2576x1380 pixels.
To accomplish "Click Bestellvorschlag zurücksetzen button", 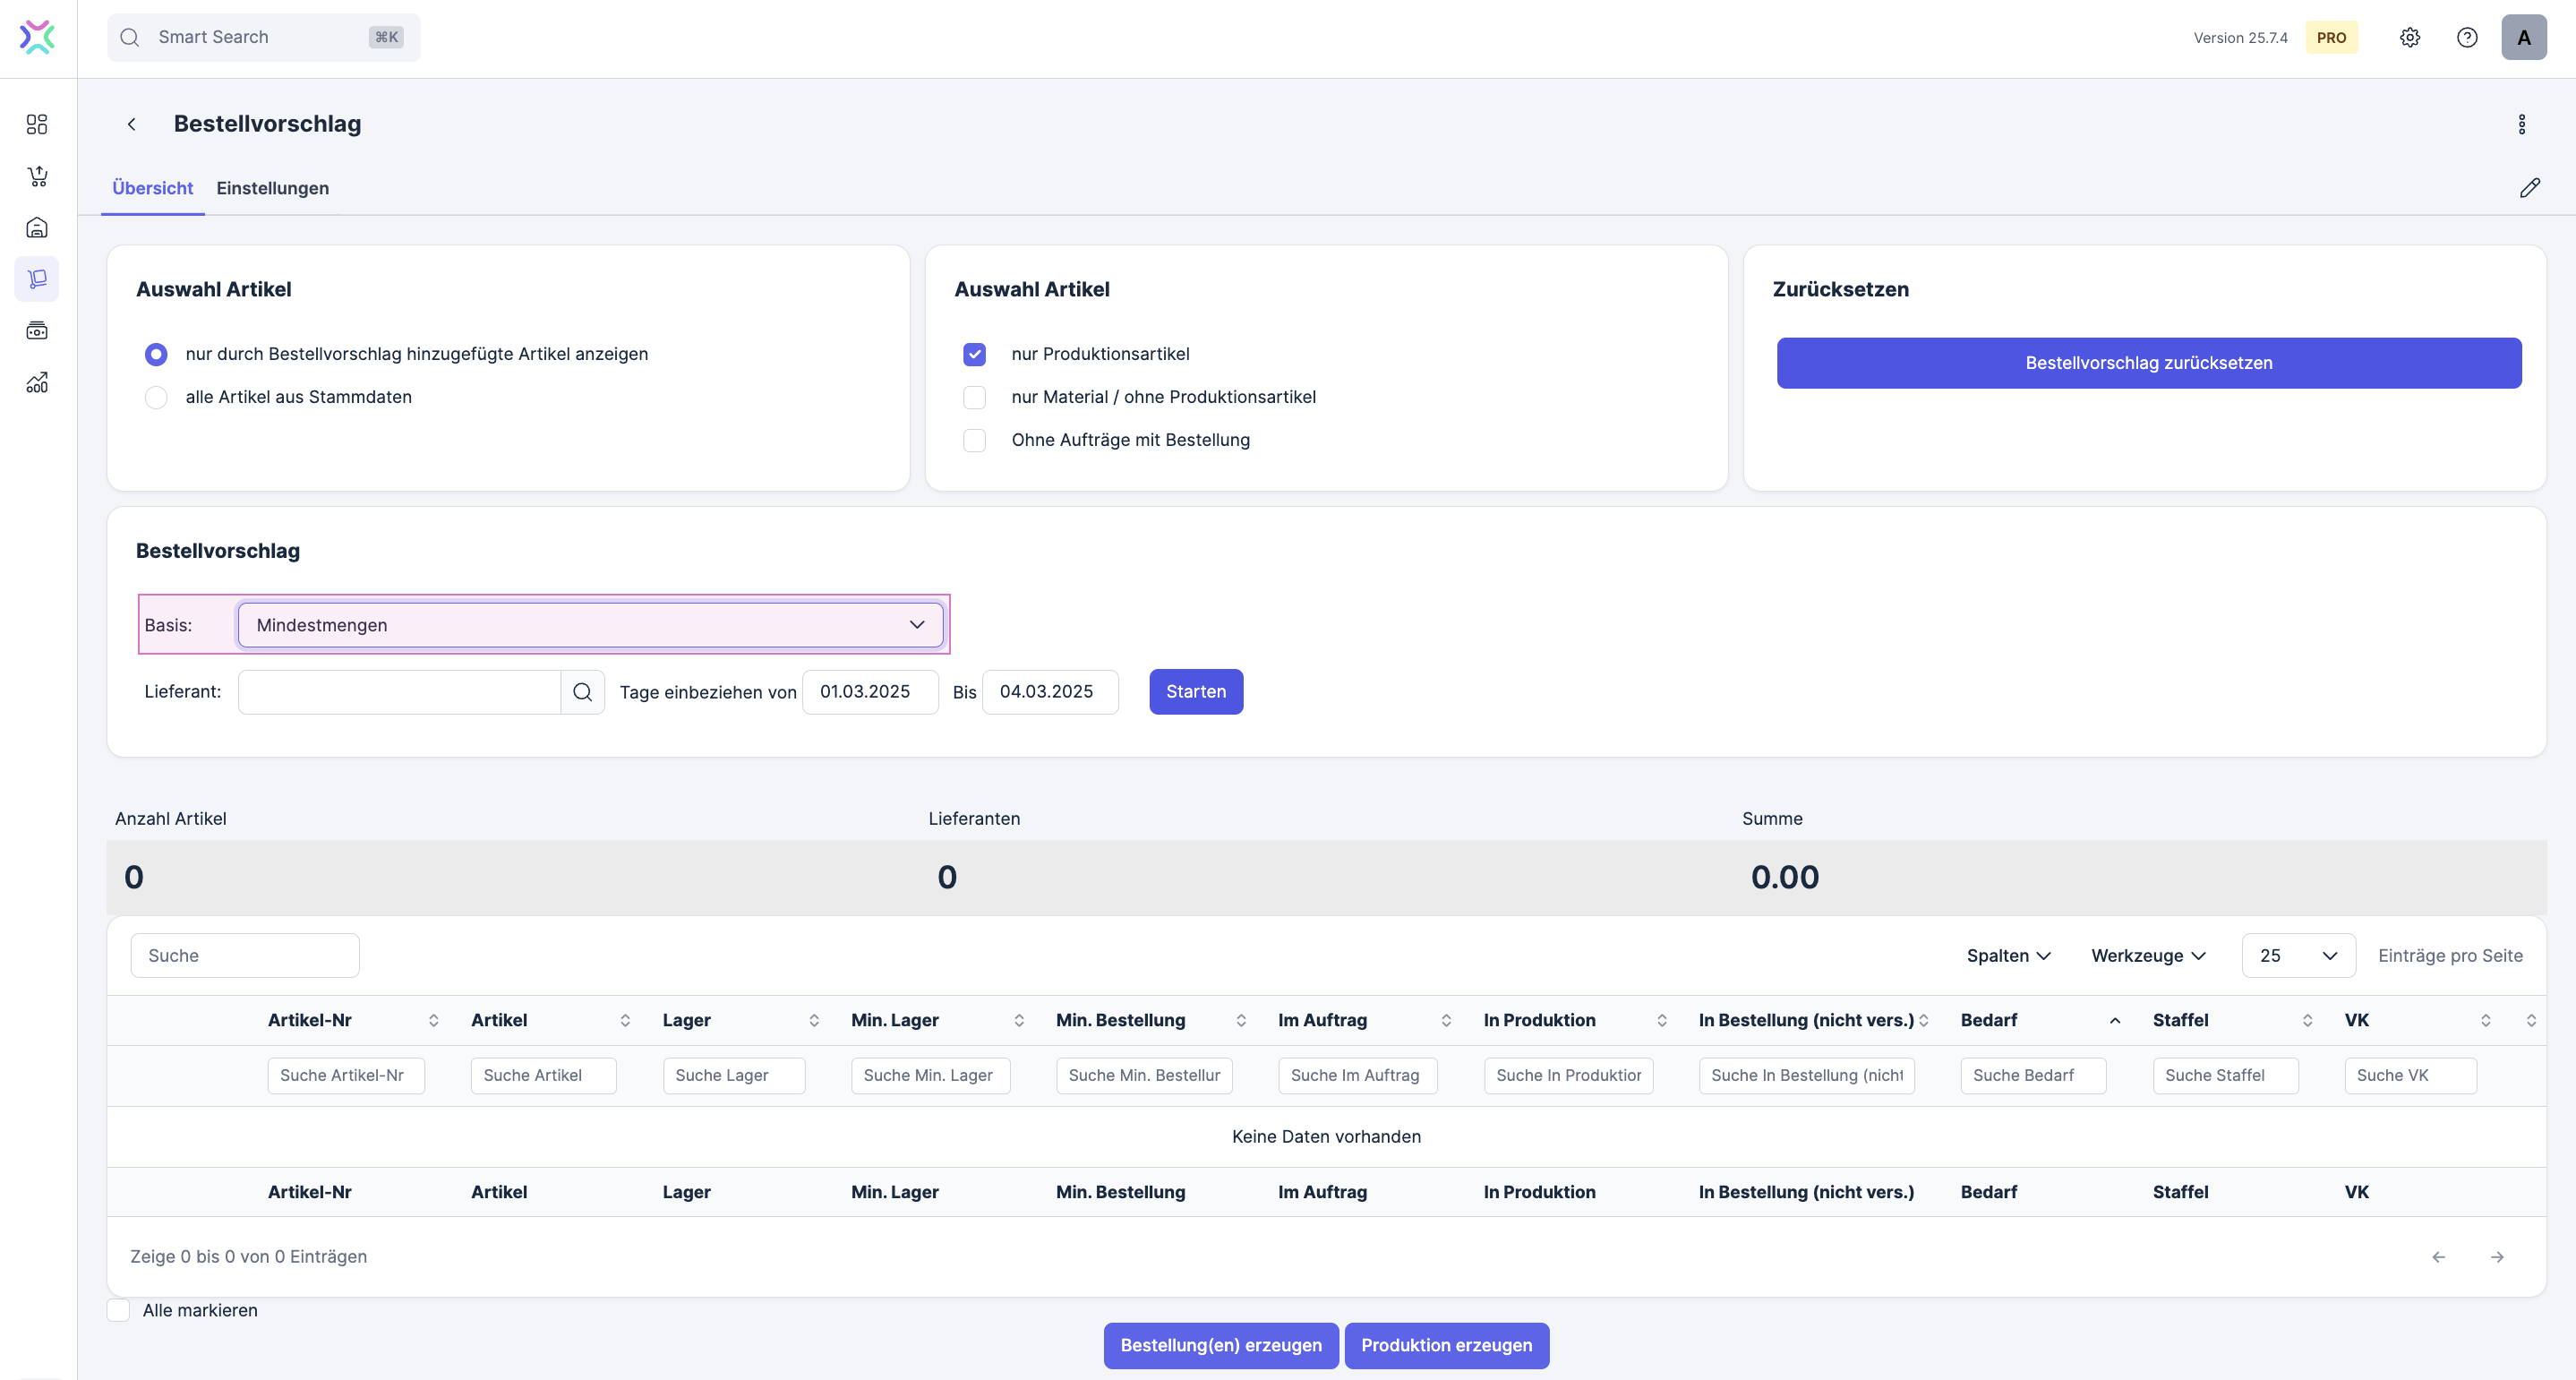I will [x=2148, y=363].
